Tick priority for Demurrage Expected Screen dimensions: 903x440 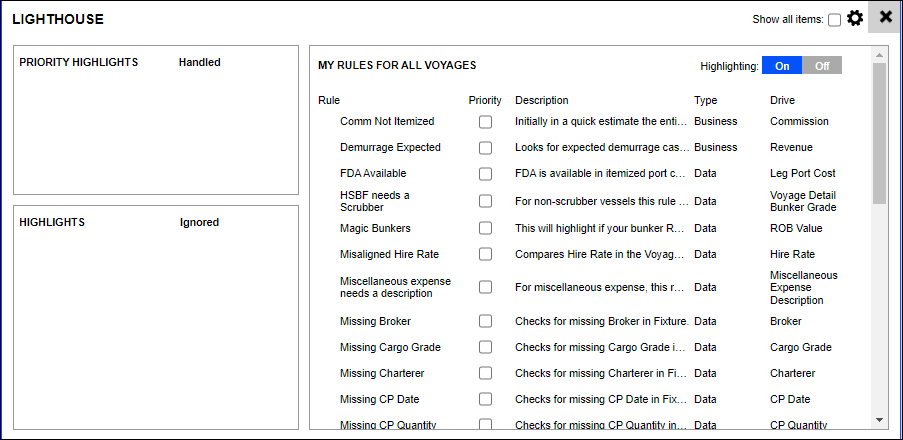(485, 148)
